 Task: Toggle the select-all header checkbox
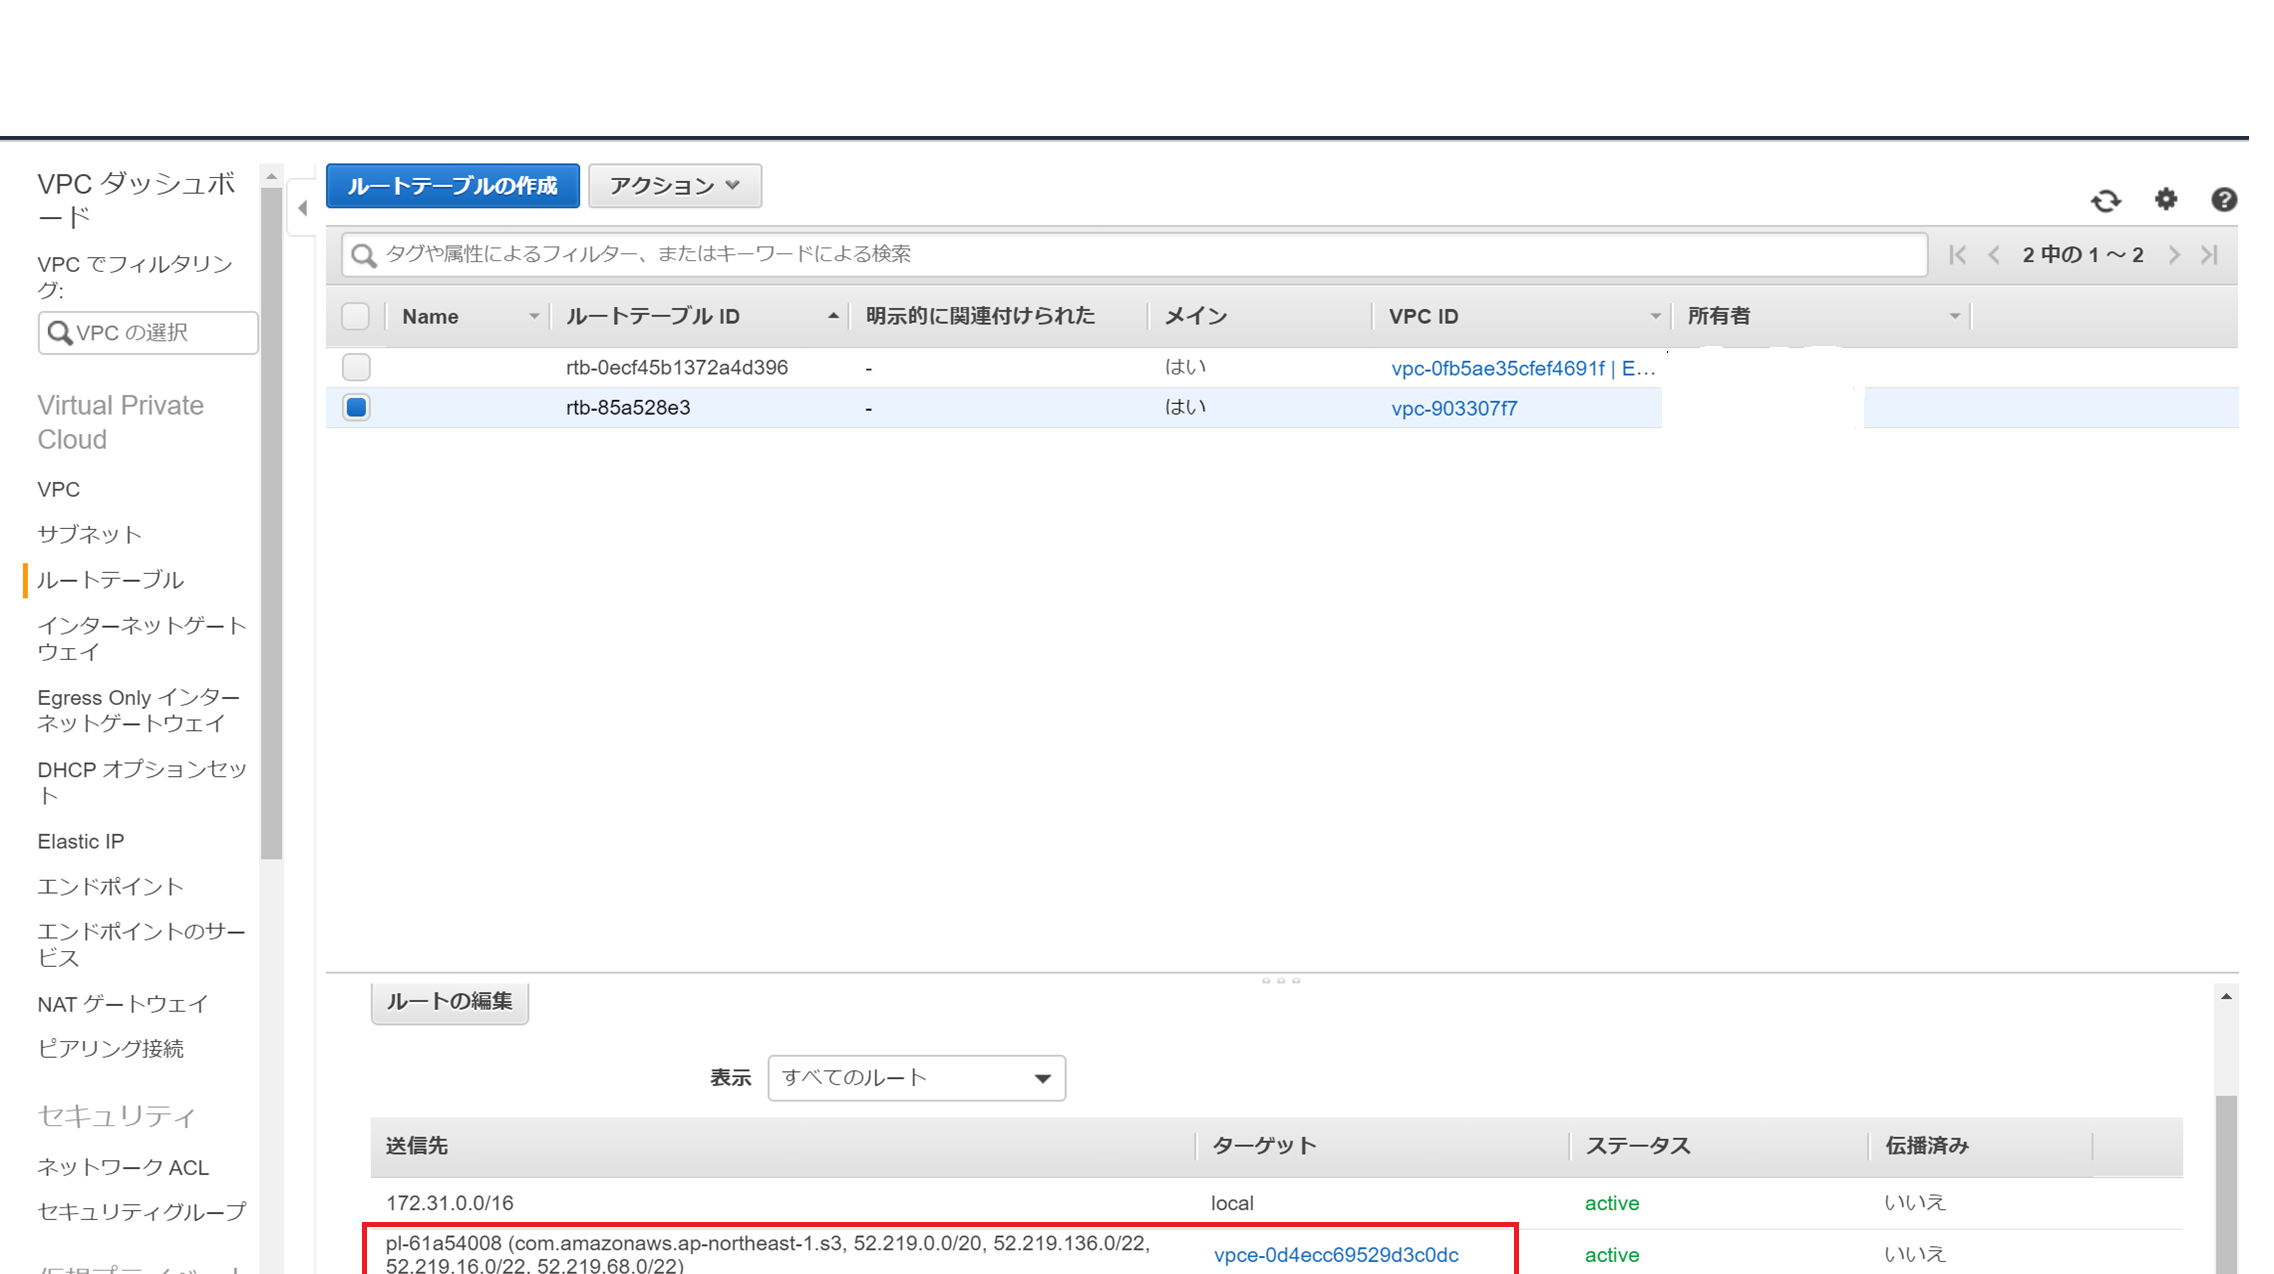[355, 316]
